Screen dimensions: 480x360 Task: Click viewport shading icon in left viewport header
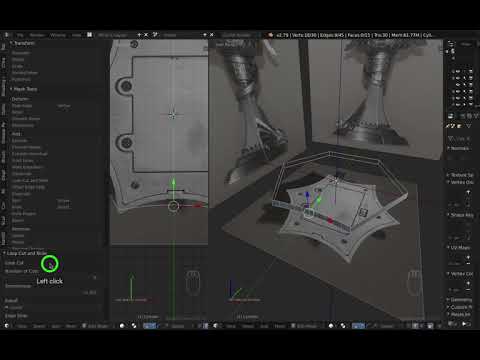coord(122,326)
